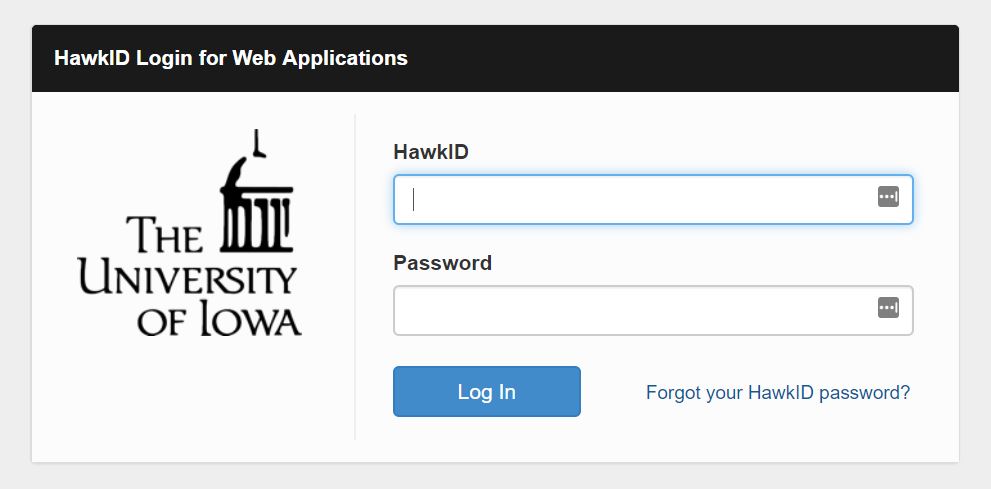Open the Forgot your HawkID password link
This screenshot has width=991, height=489.
click(x=777, y=392)
